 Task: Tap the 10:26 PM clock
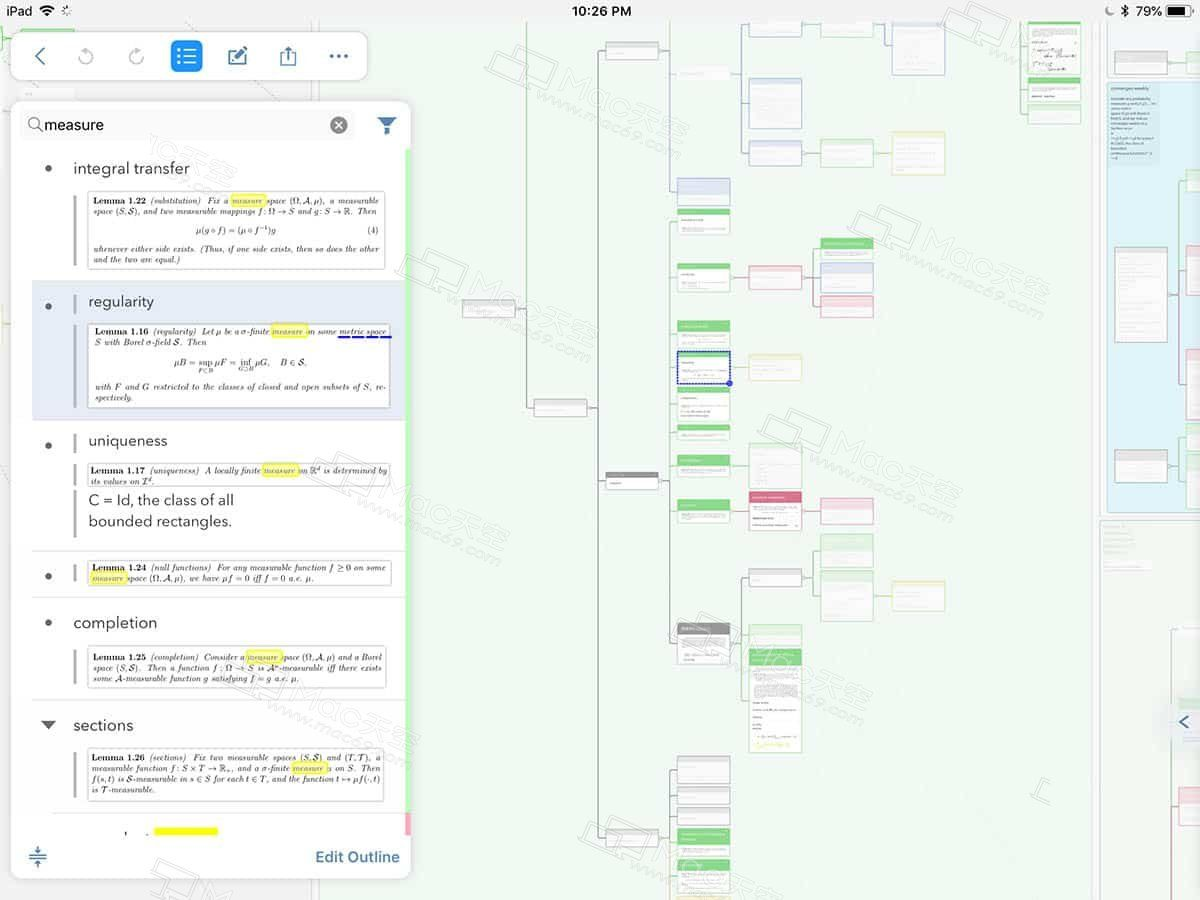click(601, 11)
